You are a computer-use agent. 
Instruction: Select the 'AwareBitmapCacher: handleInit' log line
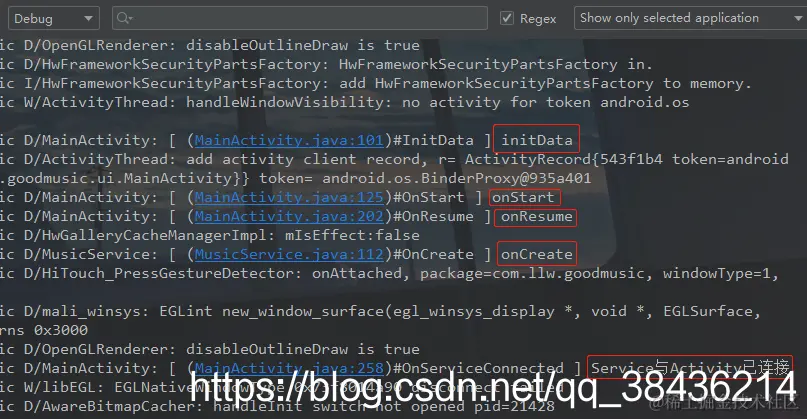pos(277,406)
